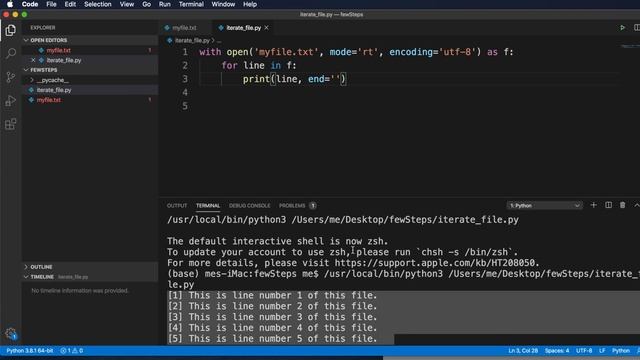Click the support.apple.com link in terminal
This screenshot has height=360, width=640.
click(x=435, y=263)
